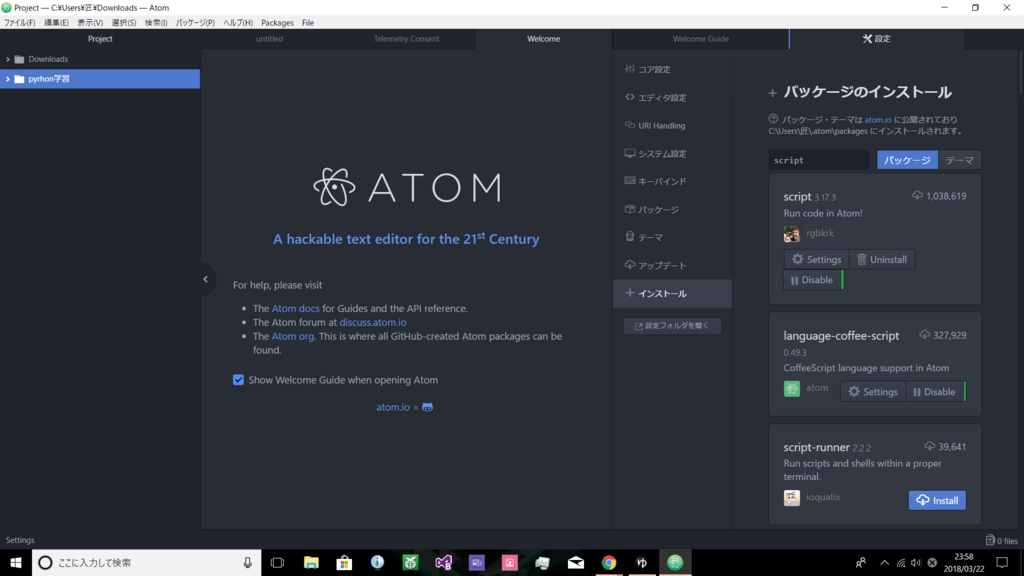1024x576 pixels.
Task: Install the script-runner package
Action: click(937, 500)
